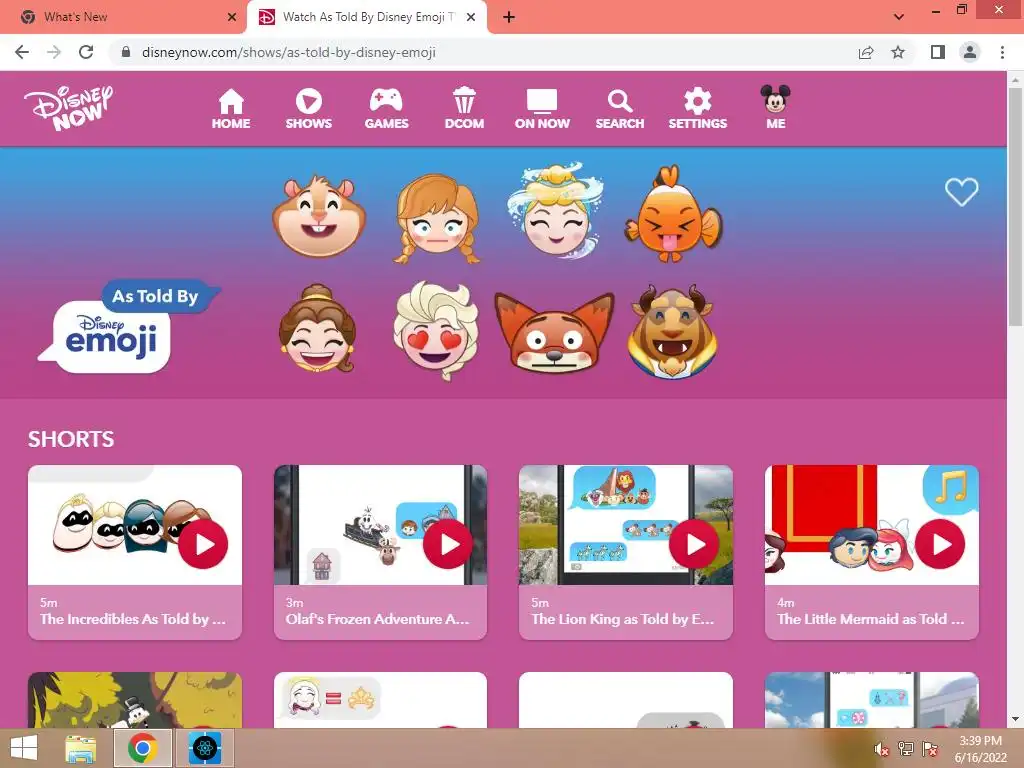Play Olaf's Frozen Adventure short

448,544
